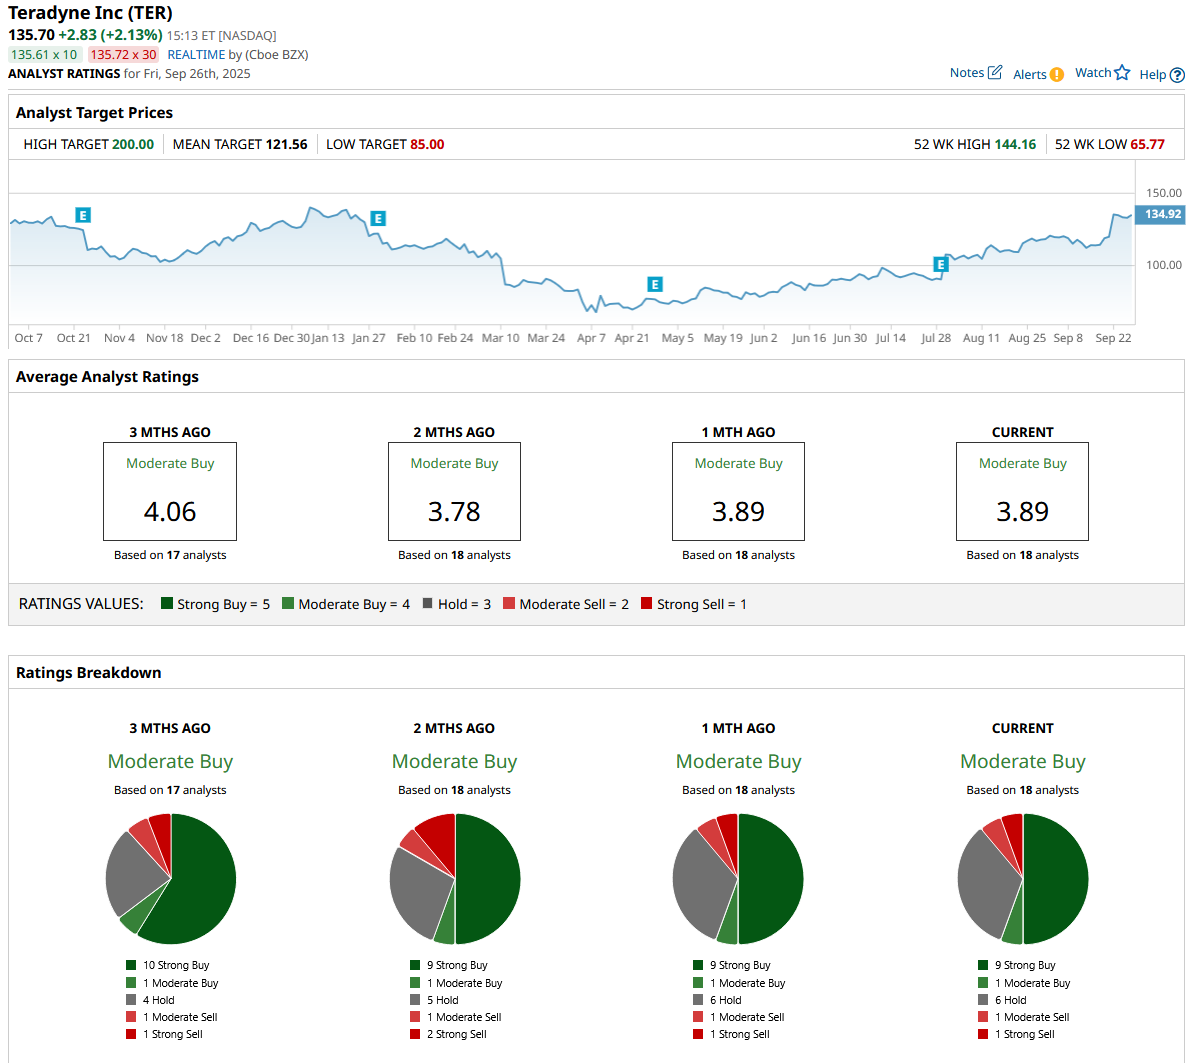Click the 1 MTH AGO 3.89 rating box
The image size is (1191, 1063).
[x=738, y=492]
